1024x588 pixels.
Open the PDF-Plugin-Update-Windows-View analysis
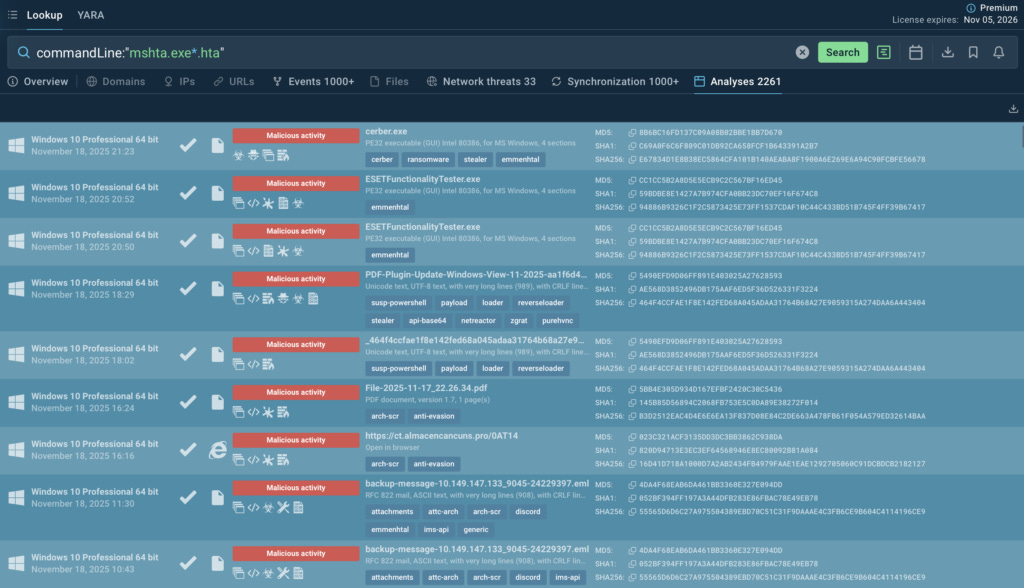pyautogui.click(x=476, y=274)
